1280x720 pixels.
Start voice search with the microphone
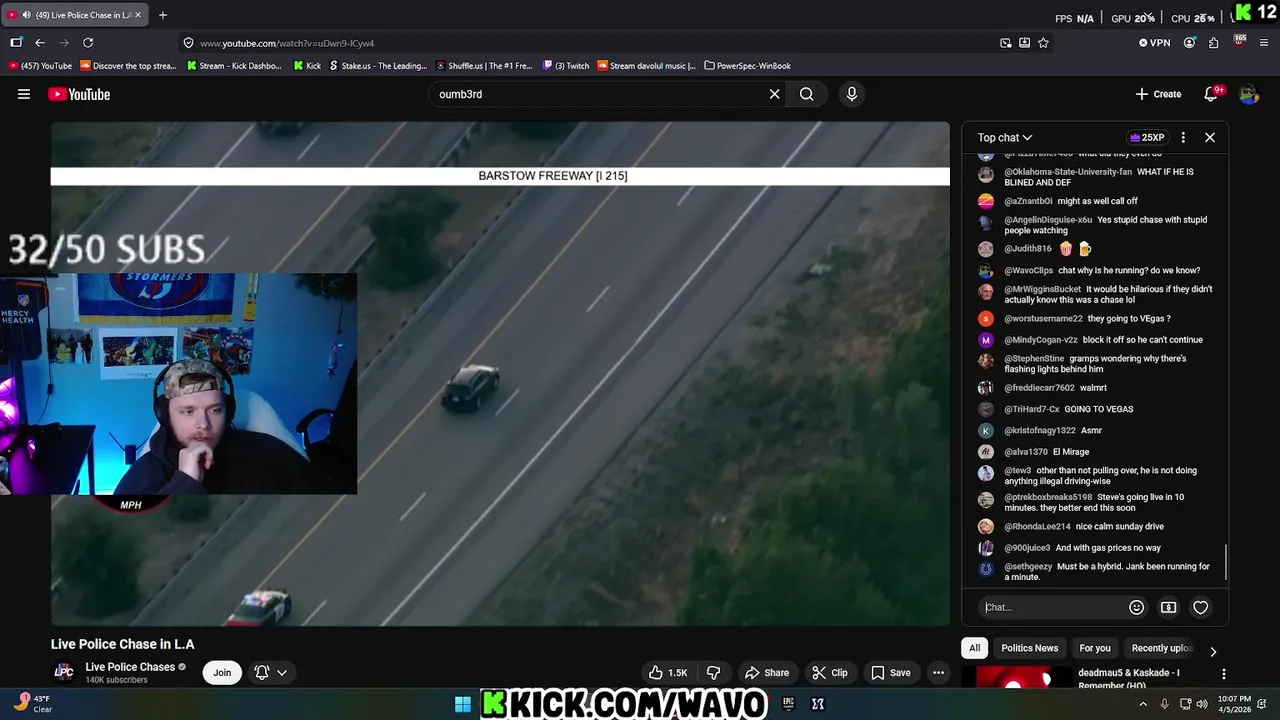852,94
